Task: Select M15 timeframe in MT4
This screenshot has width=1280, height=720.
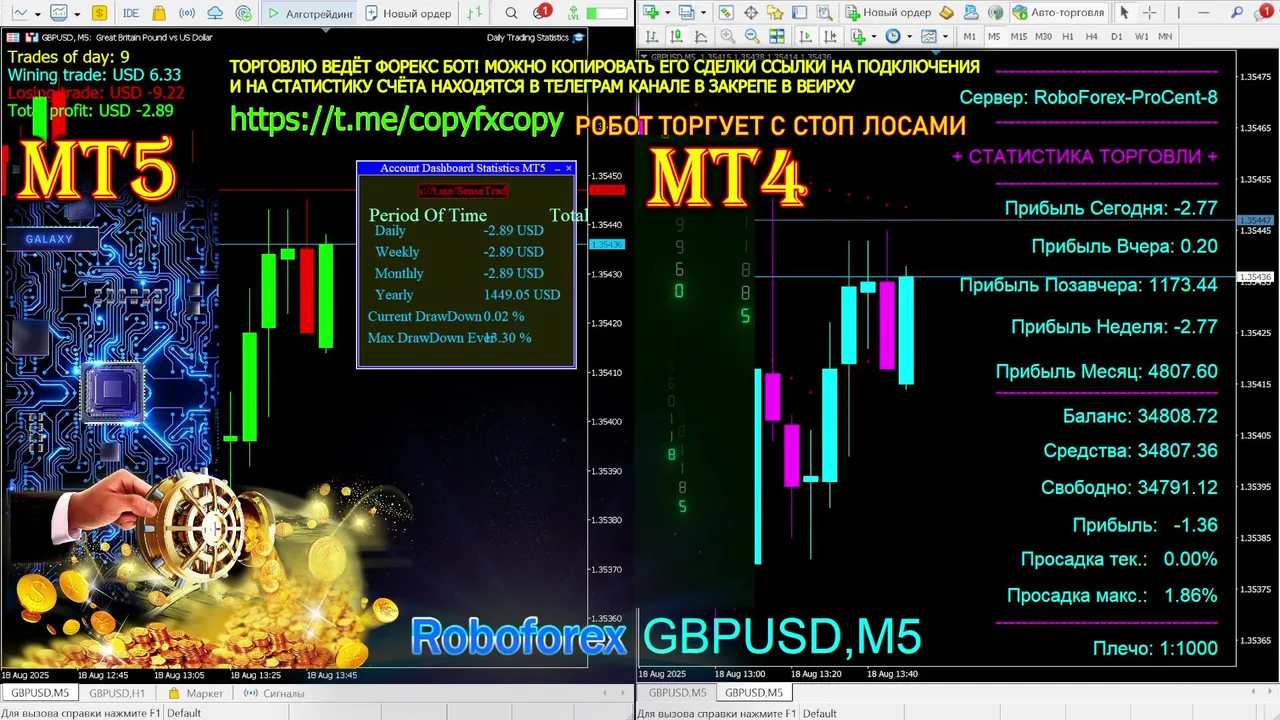Action: [1018, 36]
